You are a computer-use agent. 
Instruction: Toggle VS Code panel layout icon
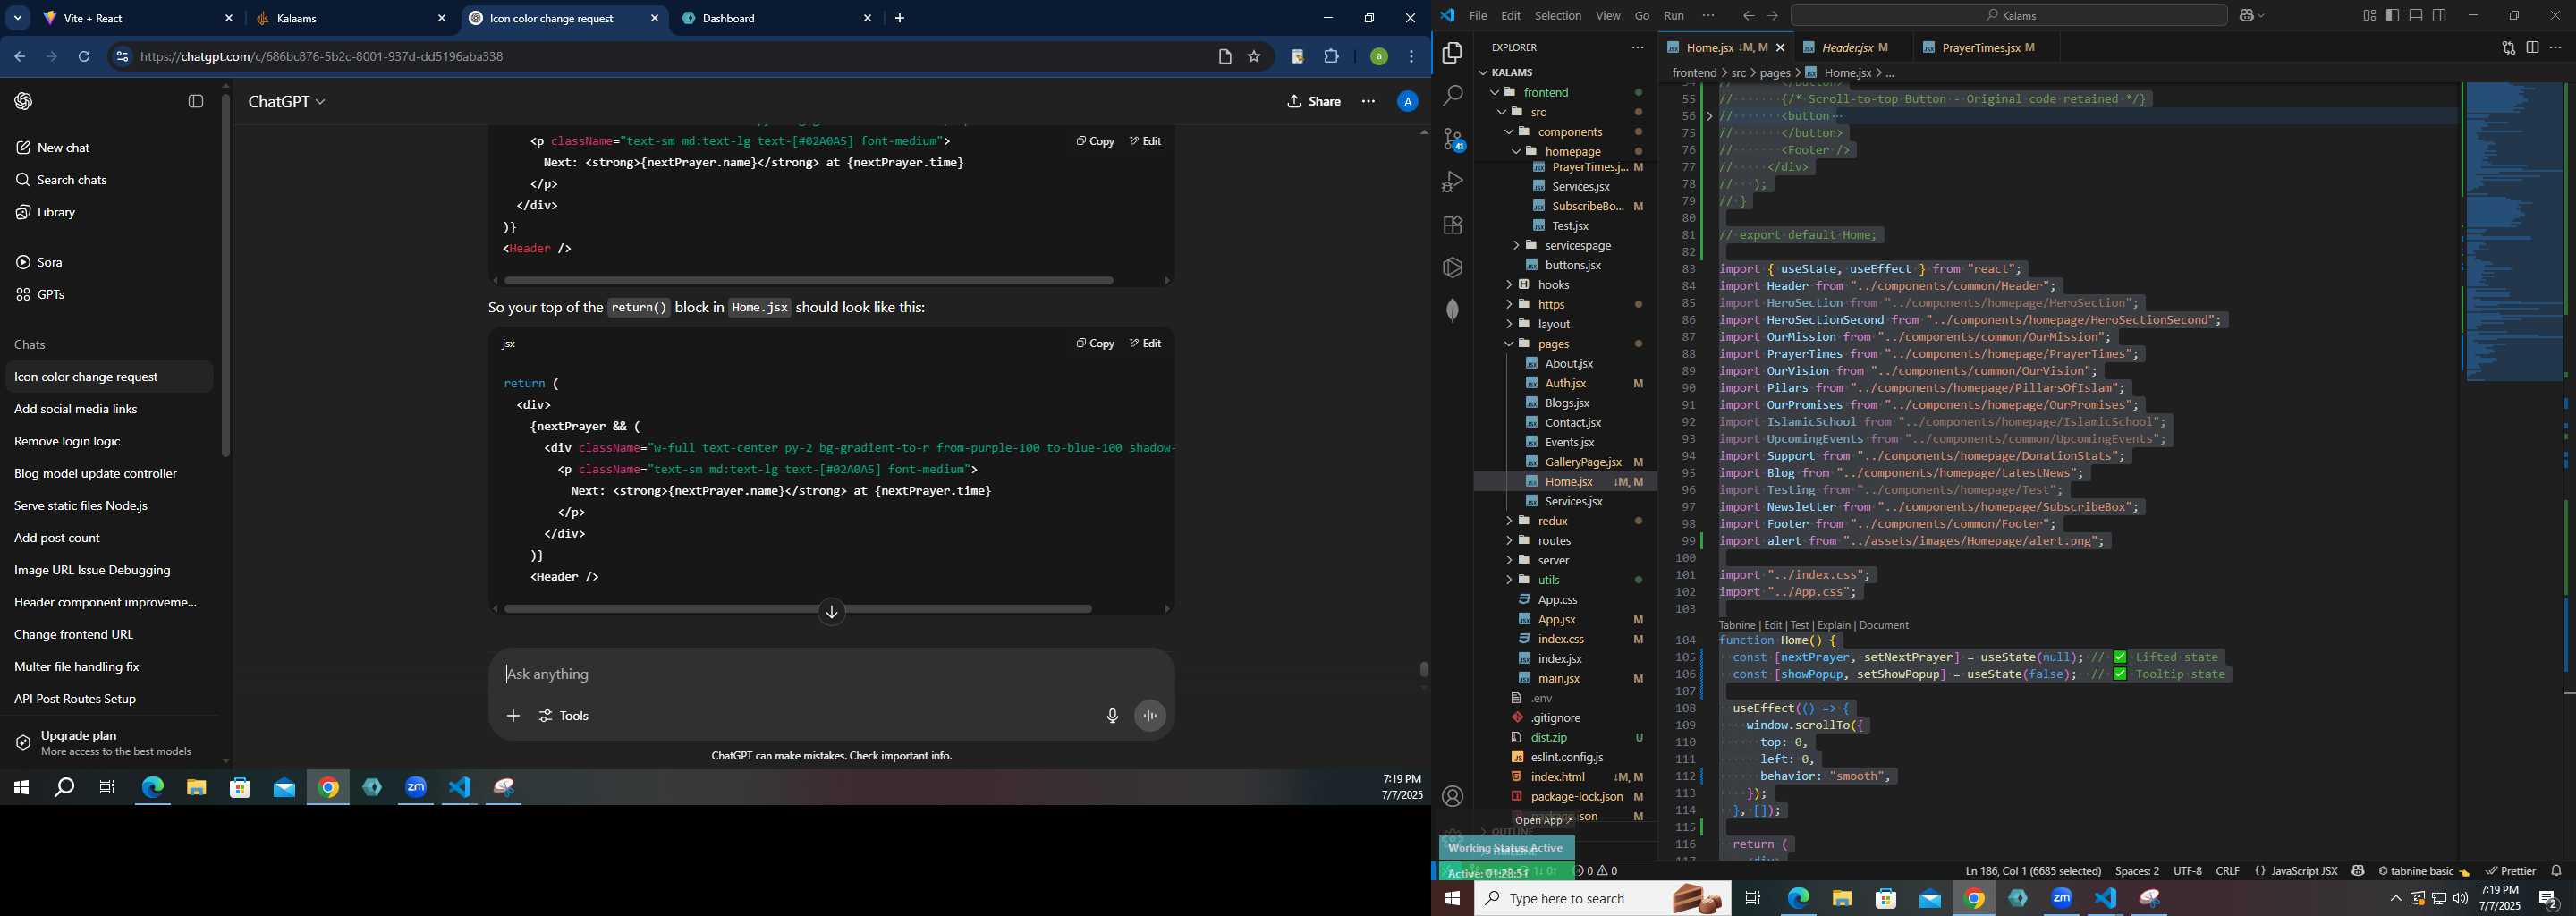2416,16
